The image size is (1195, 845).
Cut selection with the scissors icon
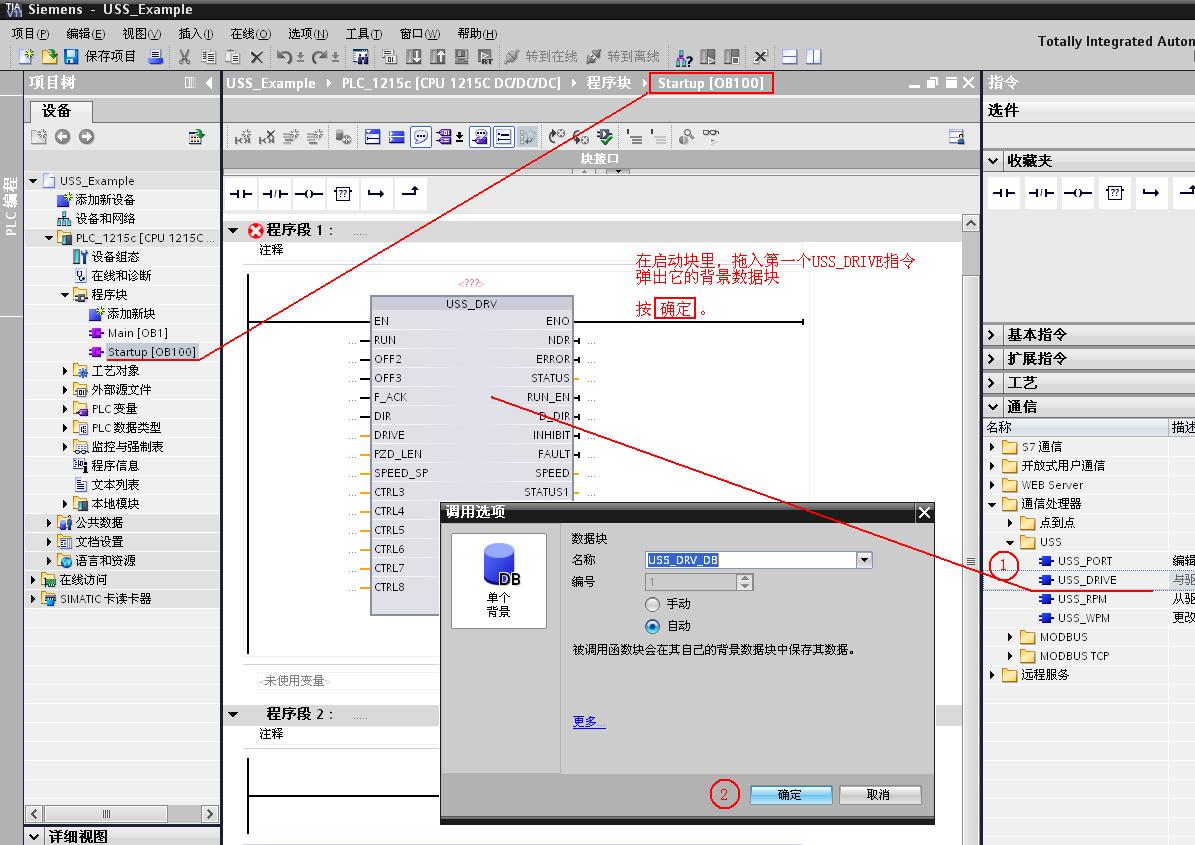click(184, 56)
